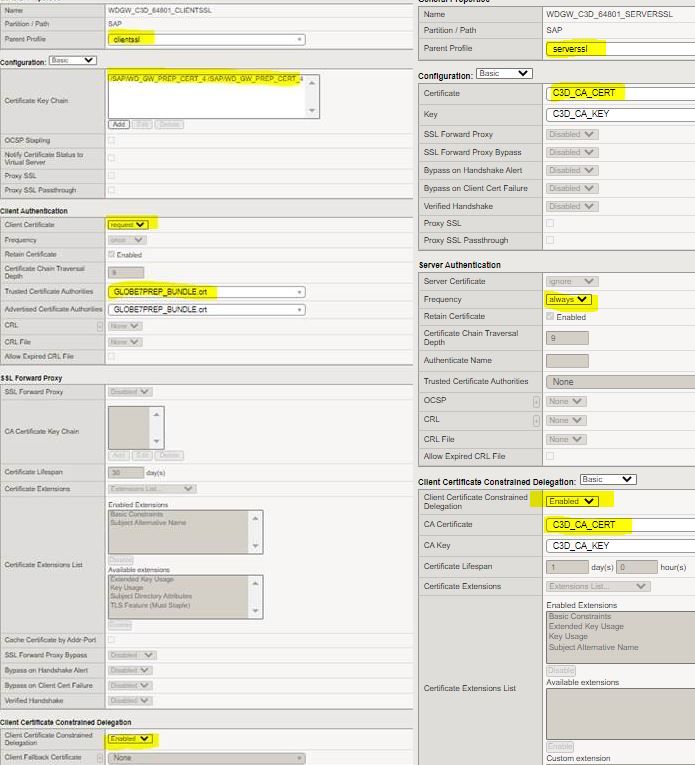Image resolution: width=695 pixels, height=765 pixels.
Task: Open the Advertised Certificate Authorities dropdown
Action: click(206, 310)
